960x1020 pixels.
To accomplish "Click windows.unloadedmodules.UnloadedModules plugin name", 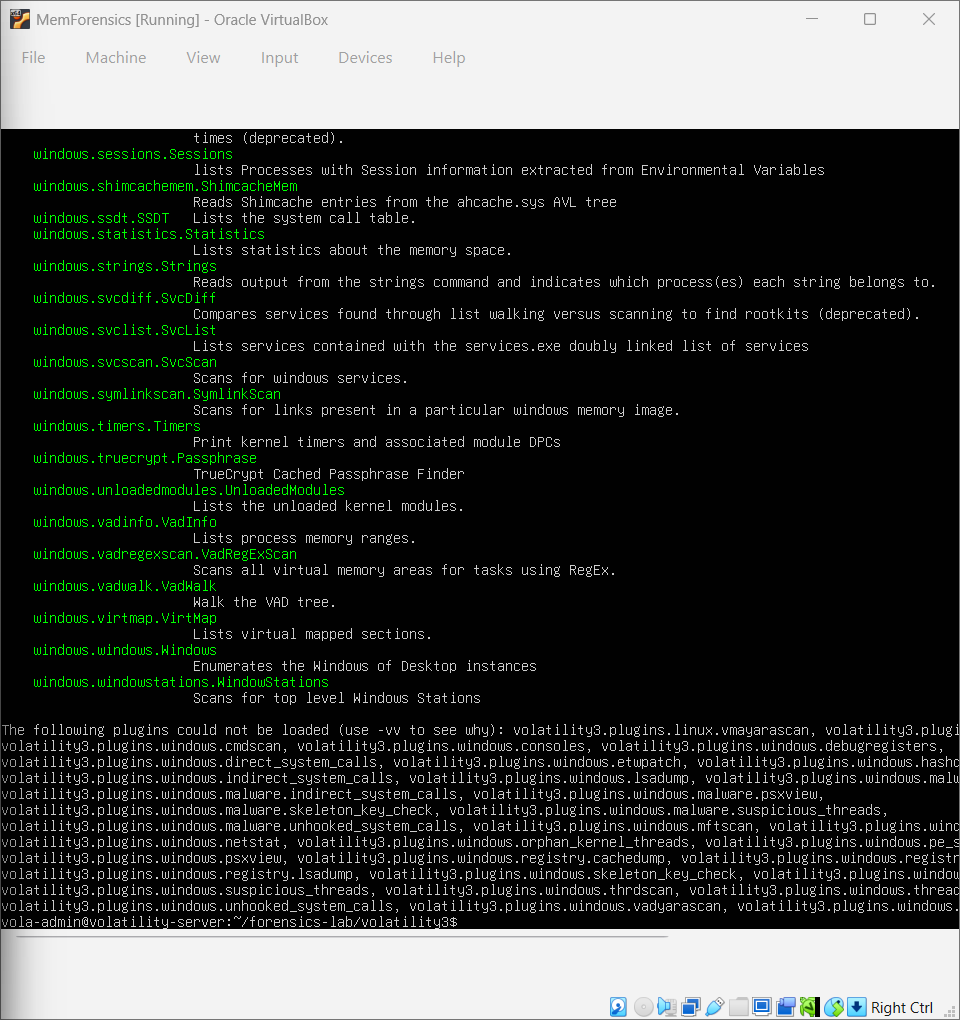I will (189, 490).
